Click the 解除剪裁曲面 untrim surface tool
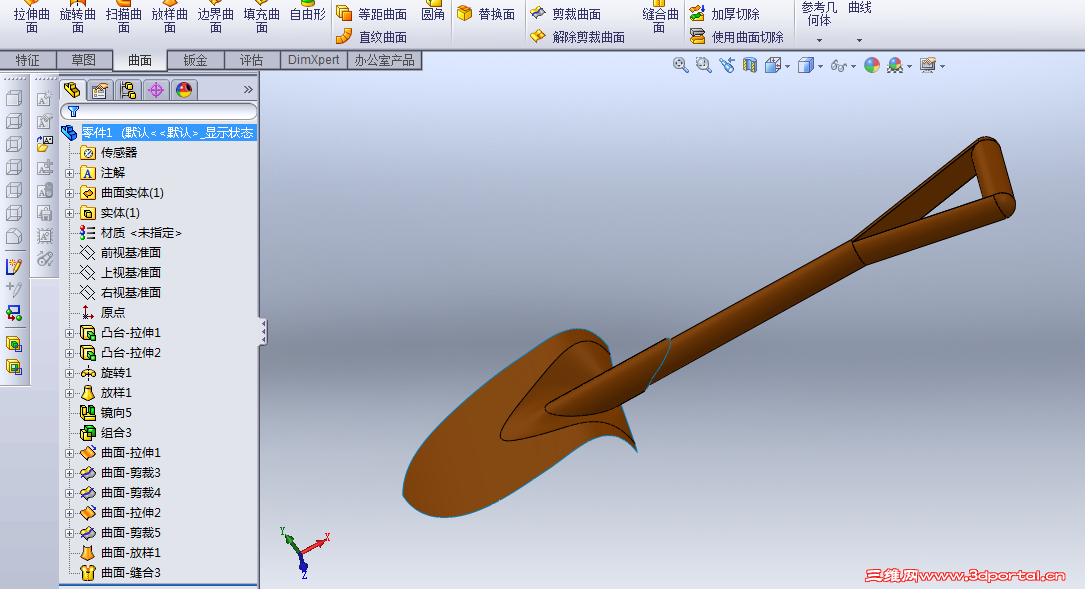The width and height of the screenshot is (1085, 589). point(577,37)
